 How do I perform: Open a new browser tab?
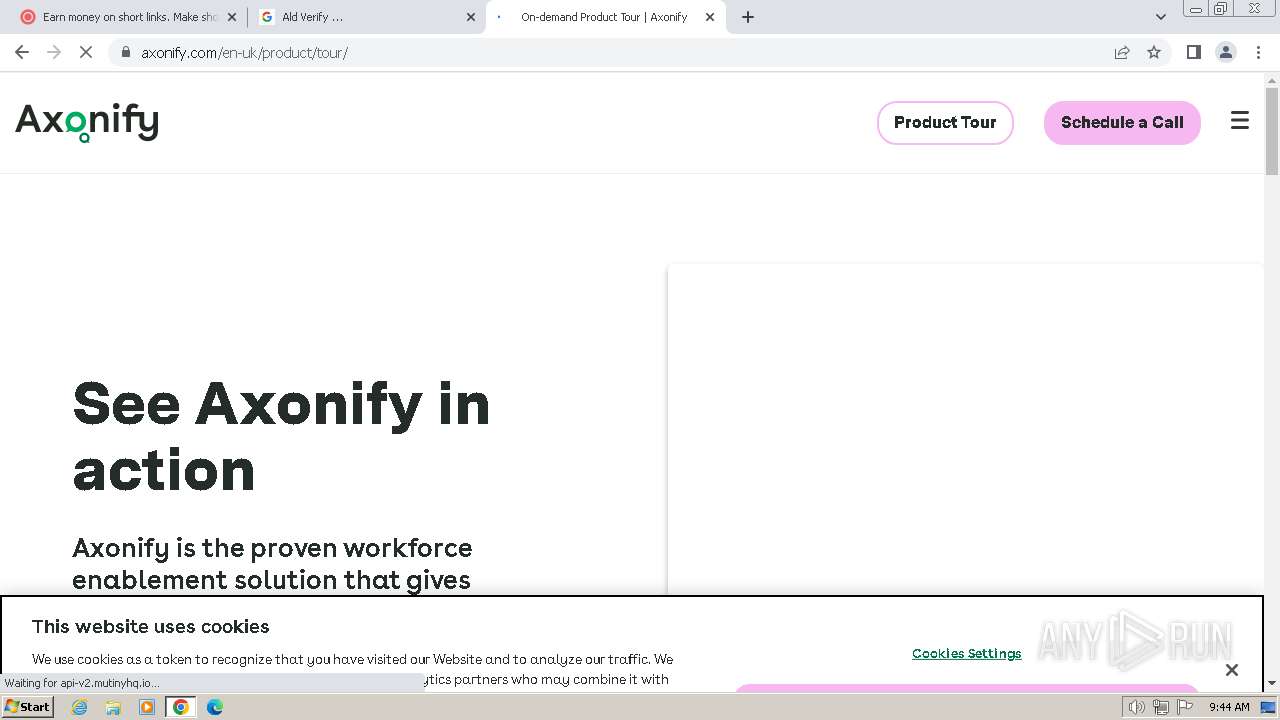(748, 17)
